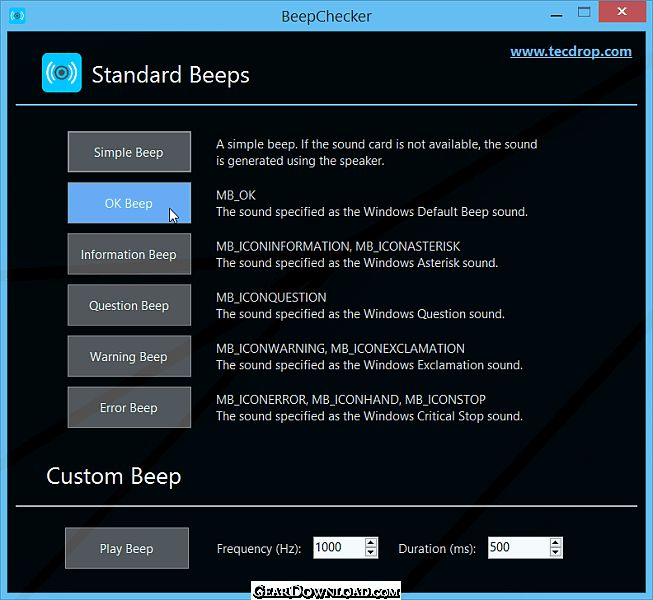This screenshot has width=653, height=600.
Task: Click the MB_ICONINFORMATION, MB_ICONASTERISK text
Action: tap(338, 246)
